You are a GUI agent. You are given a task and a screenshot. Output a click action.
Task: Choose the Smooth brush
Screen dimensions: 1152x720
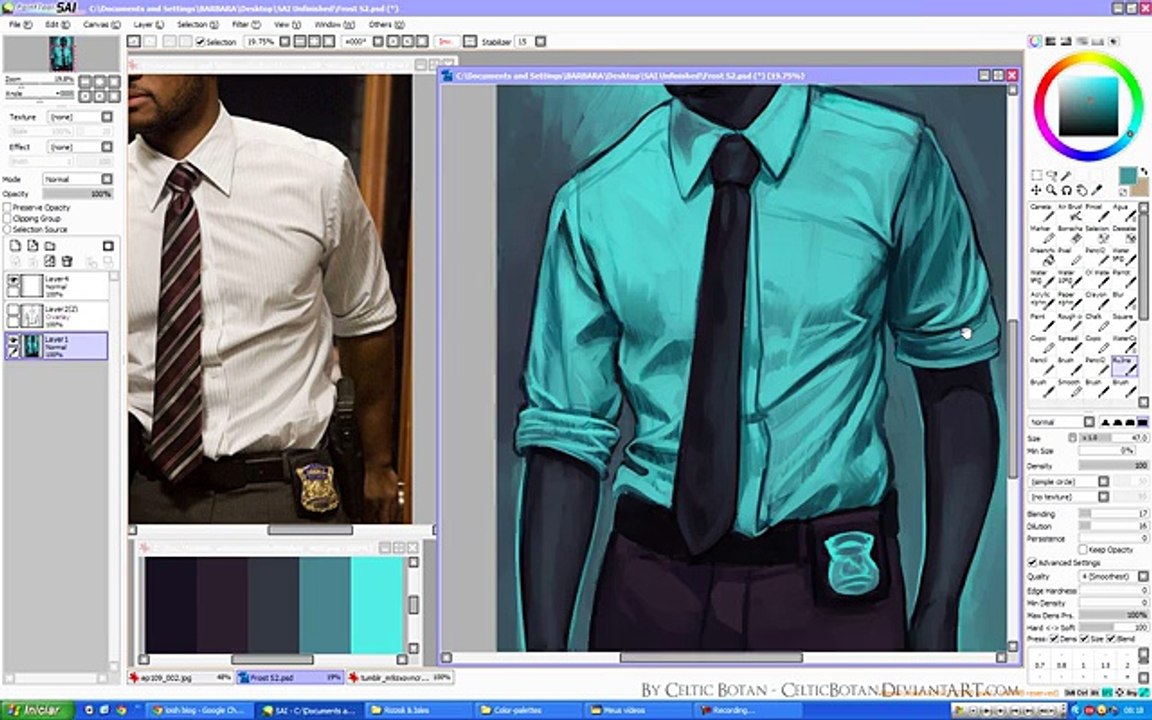tap(1069, 387)
